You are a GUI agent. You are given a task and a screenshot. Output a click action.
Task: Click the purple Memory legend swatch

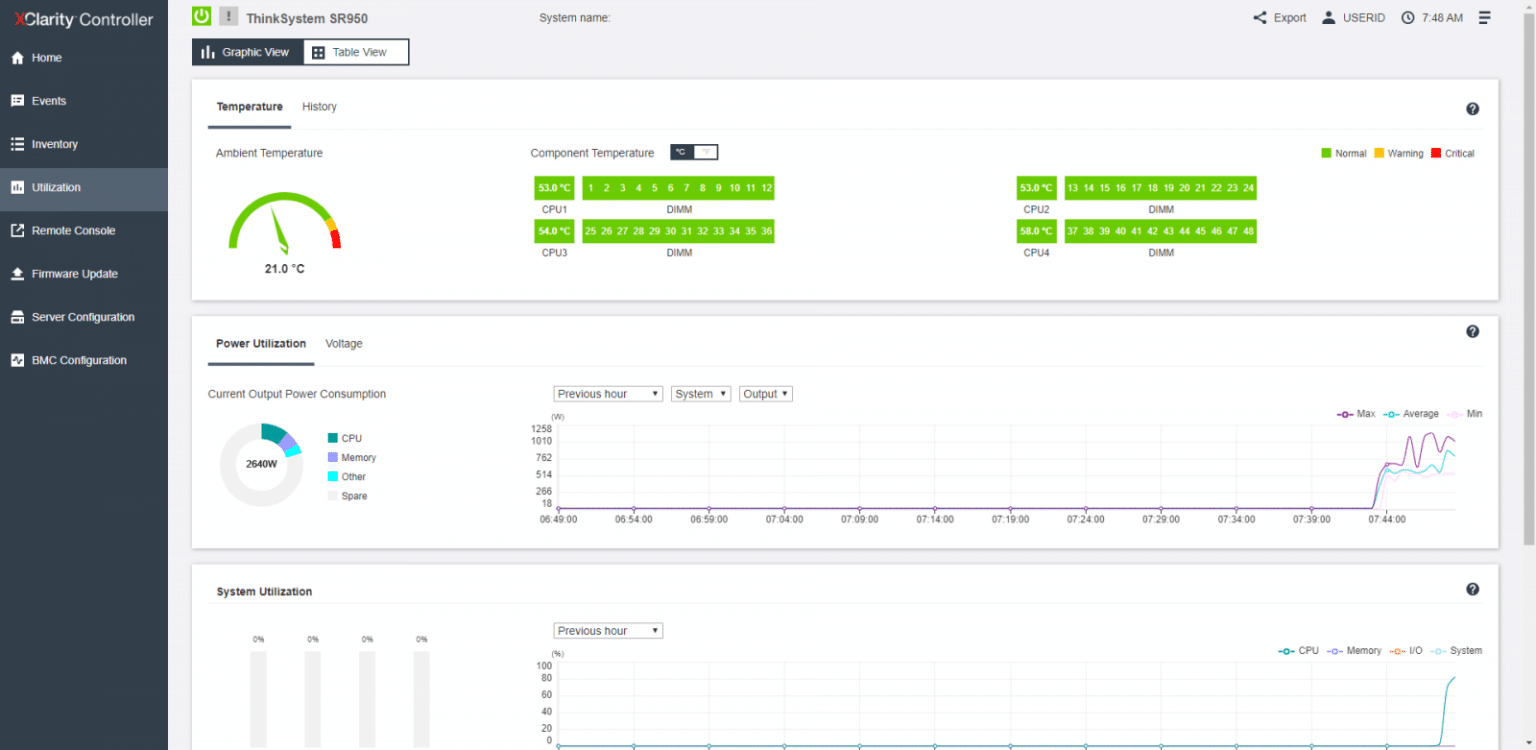(332, 457)
